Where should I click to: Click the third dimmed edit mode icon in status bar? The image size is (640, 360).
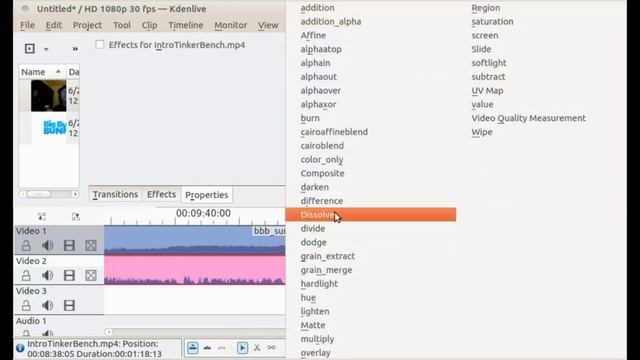[x=222, y=348]
